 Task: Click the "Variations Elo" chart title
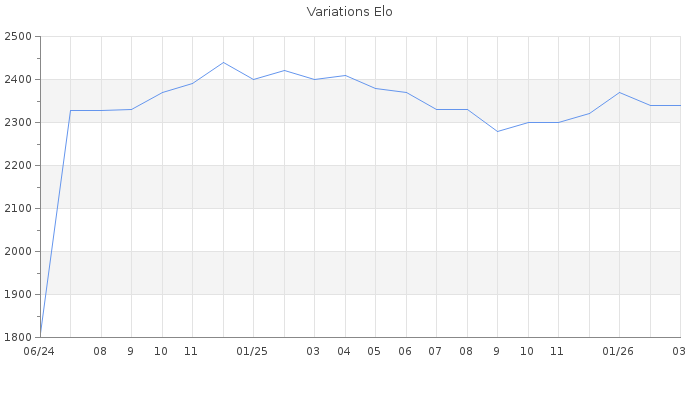tap(349, 12)
